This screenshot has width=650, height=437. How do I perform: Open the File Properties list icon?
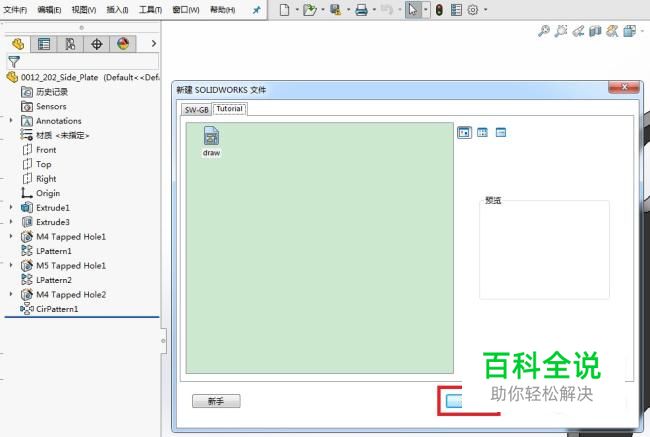[x=456, y=10]
